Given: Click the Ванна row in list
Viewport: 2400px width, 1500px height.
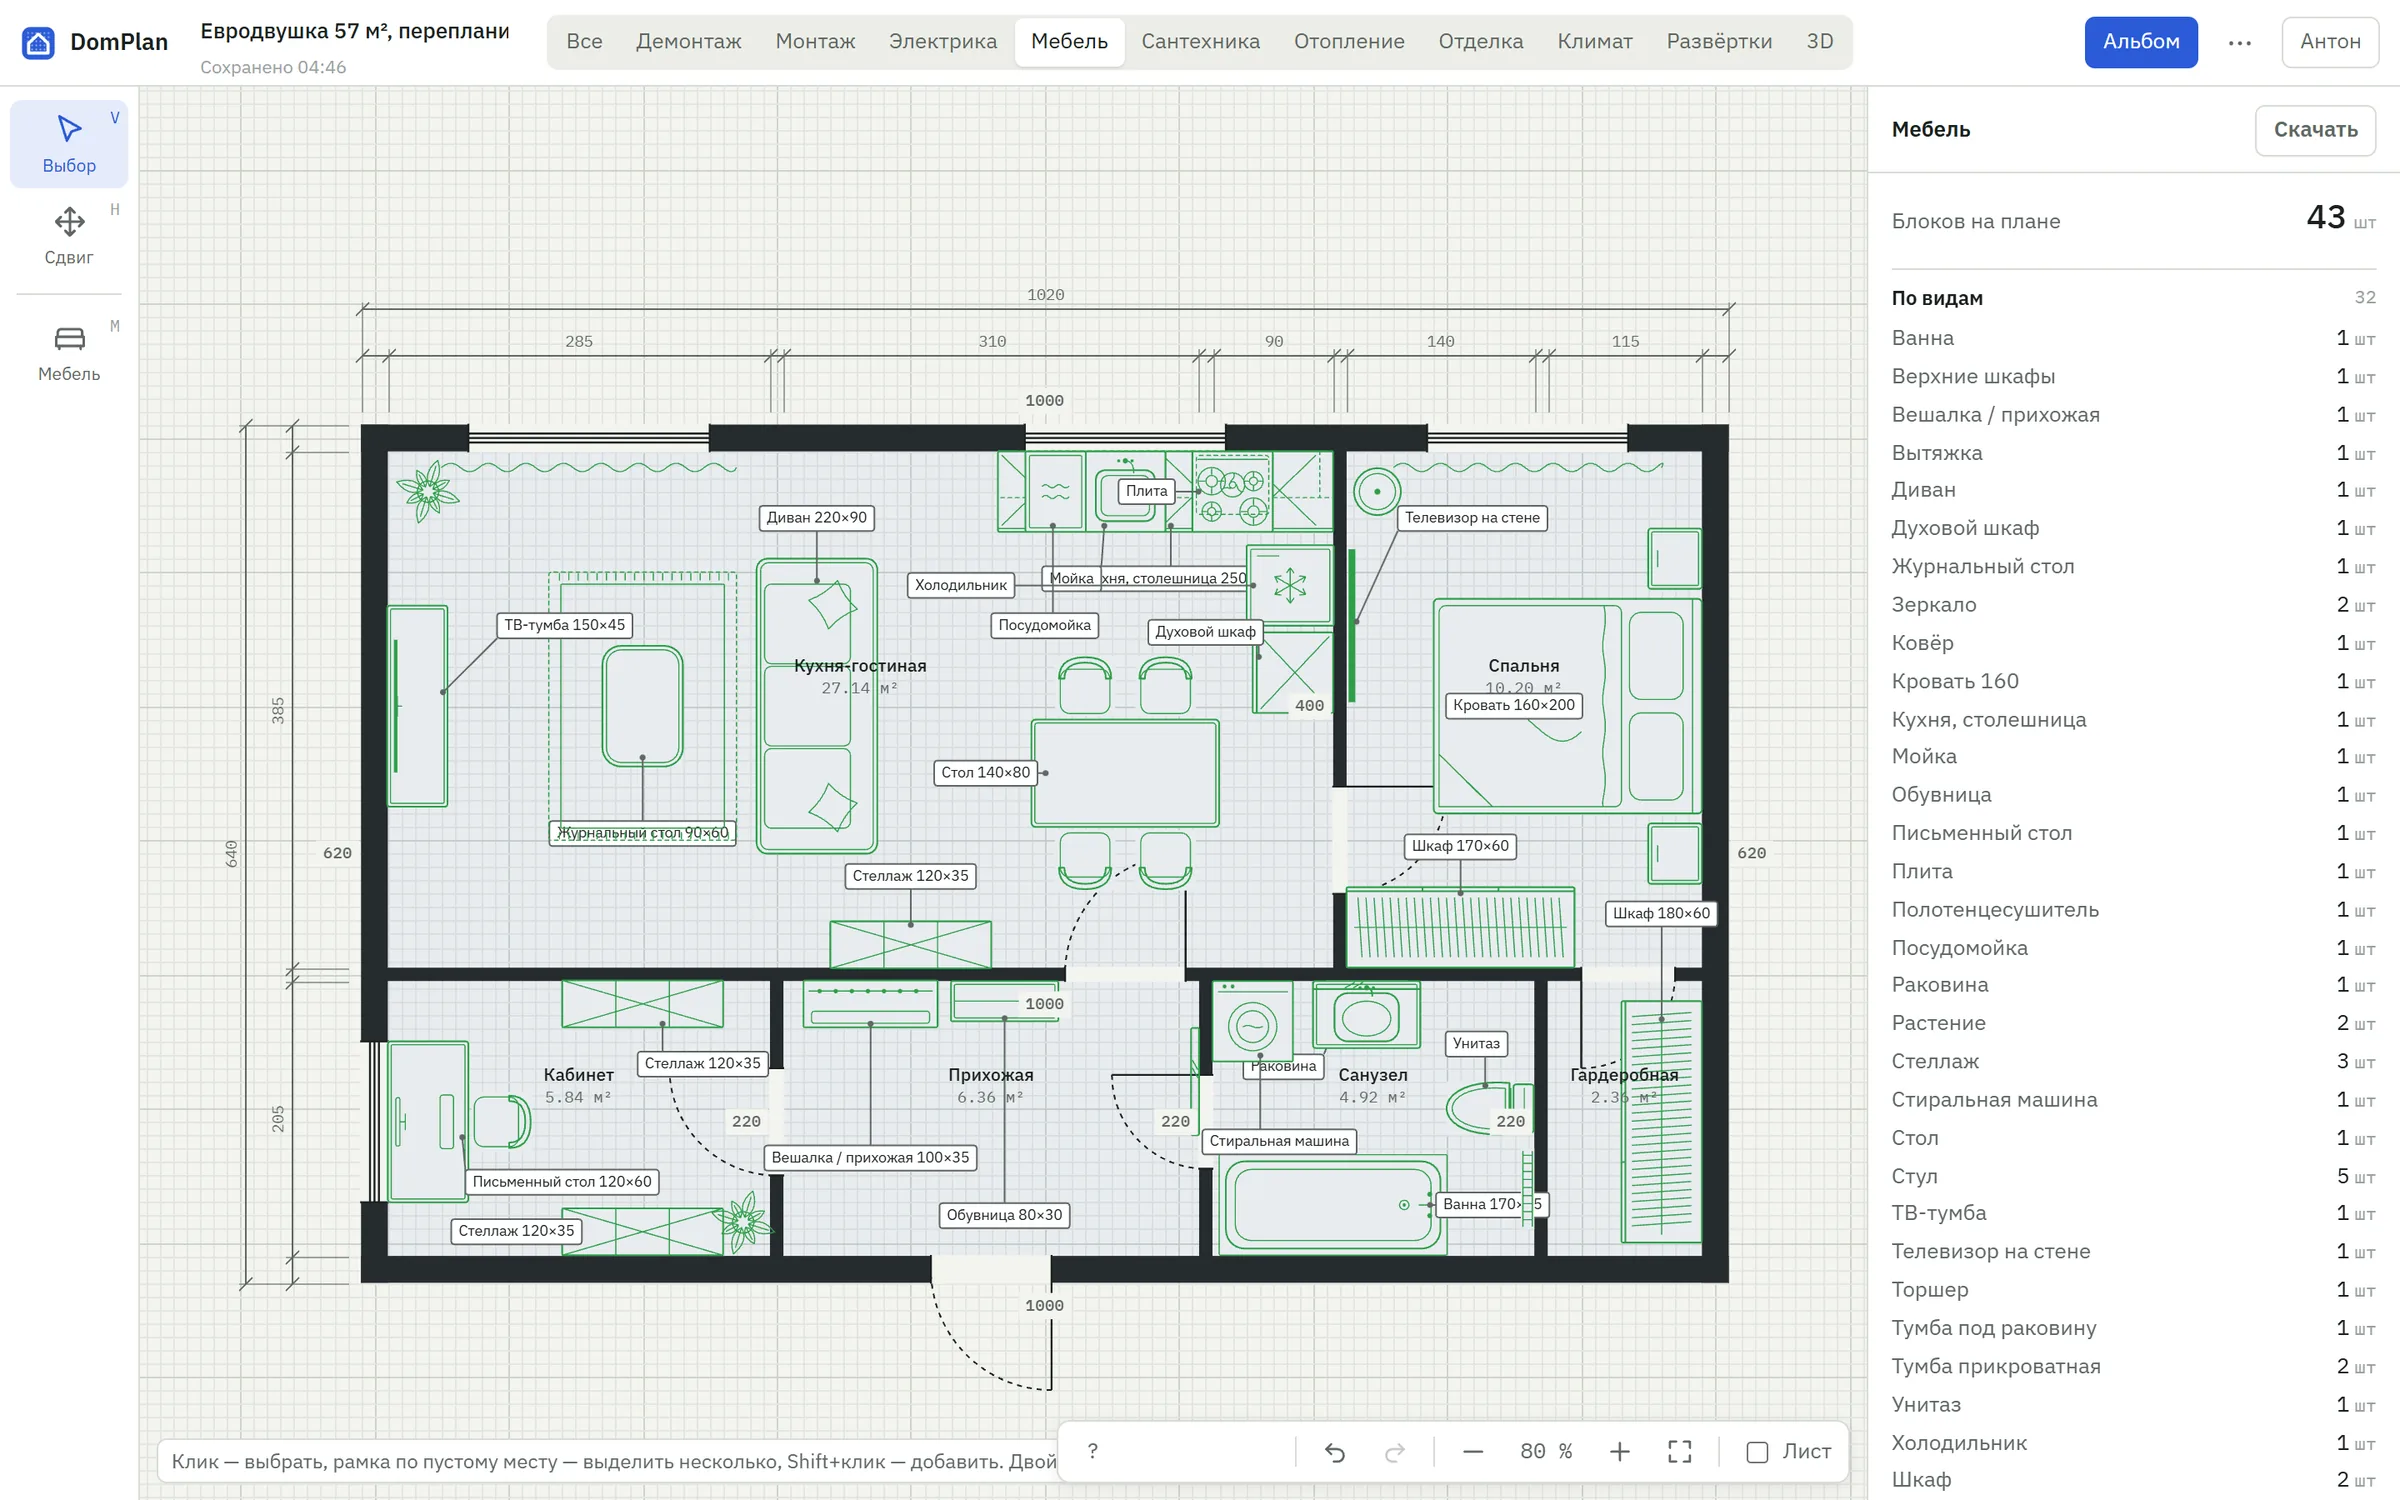Looking at the screenshot, I should click(x=2133, y=339).
